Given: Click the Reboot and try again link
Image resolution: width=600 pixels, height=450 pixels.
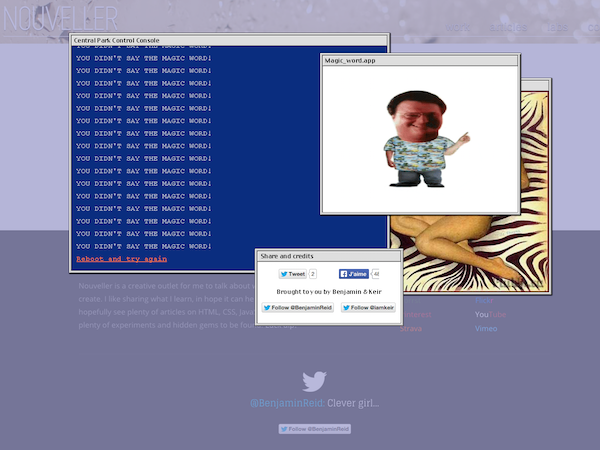Looking at the screenshot, I should [121, 259].
